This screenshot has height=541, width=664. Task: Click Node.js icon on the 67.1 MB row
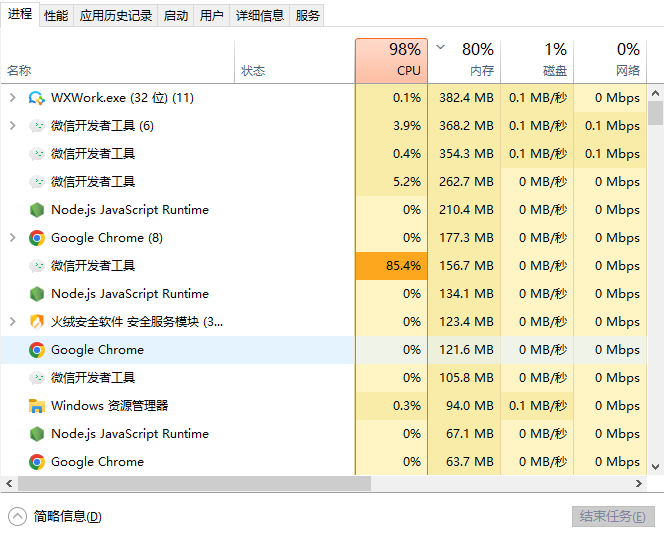[x=37, y=433]
